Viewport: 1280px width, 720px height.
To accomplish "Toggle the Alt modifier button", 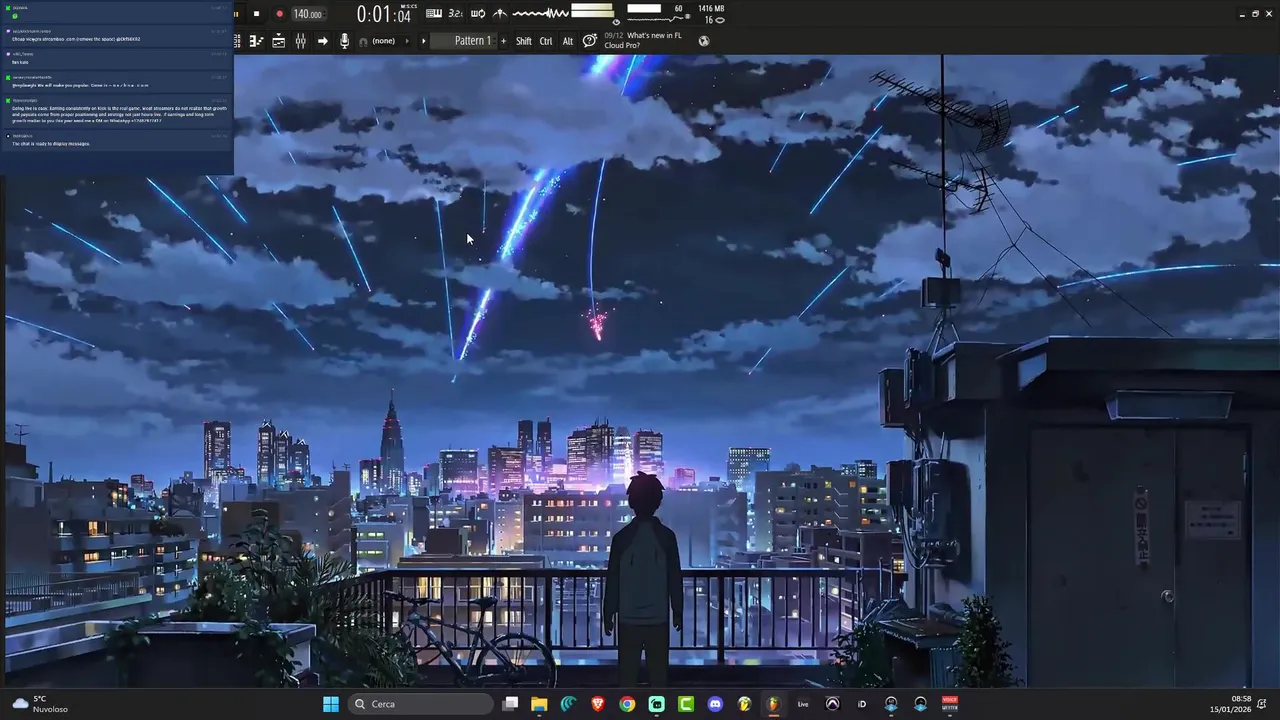I will [x=568, y=41].
